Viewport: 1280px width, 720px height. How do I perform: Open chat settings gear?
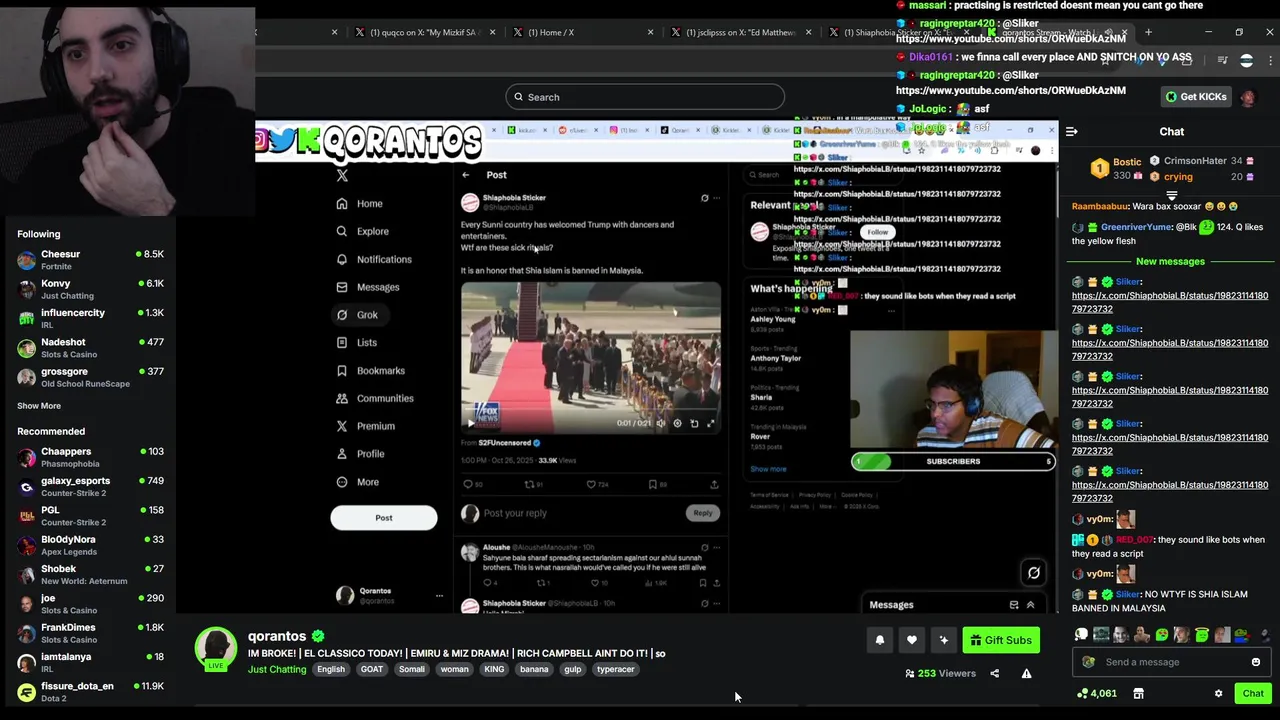point(1218,693)
